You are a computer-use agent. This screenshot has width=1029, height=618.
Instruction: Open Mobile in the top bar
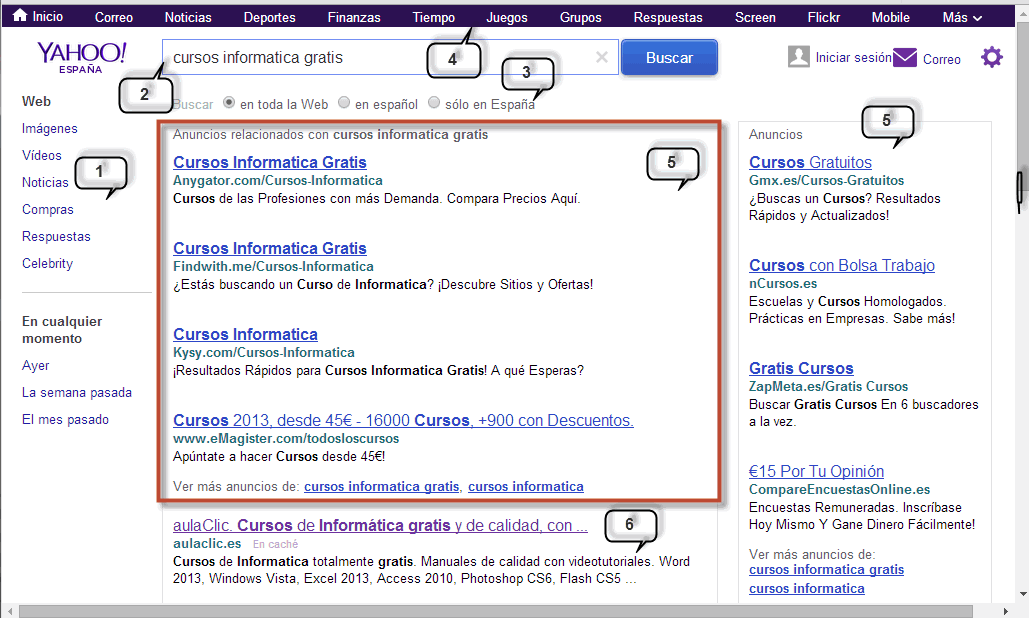click(891, 18)
